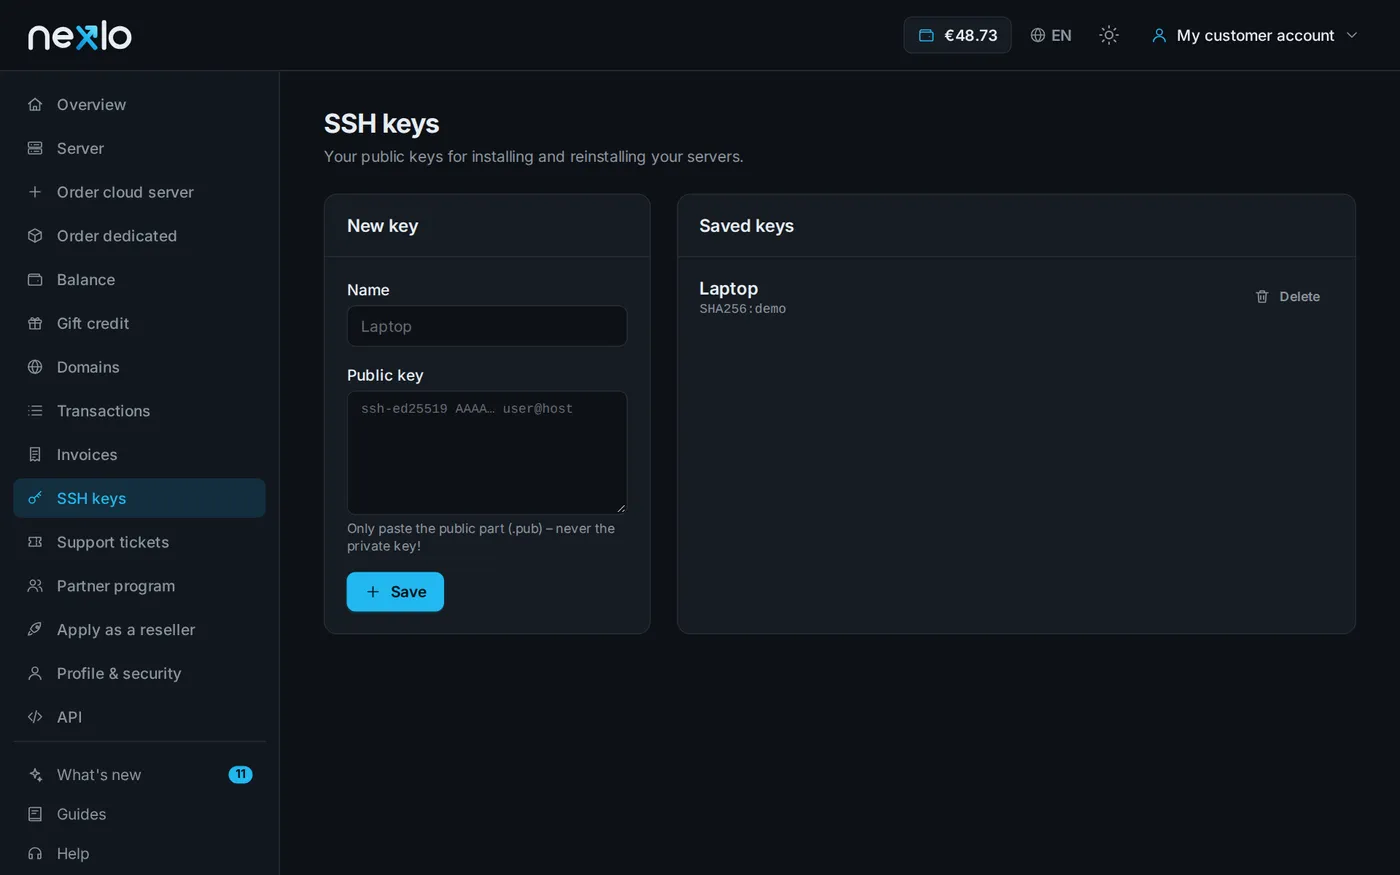Click the gift box icon for Gift credit

pos(35,323)
